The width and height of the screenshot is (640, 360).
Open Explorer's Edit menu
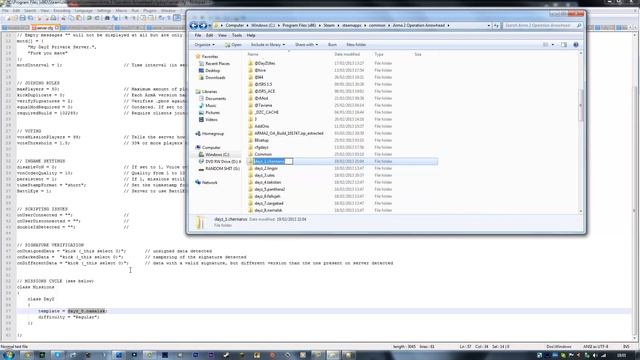pos(209,36)
